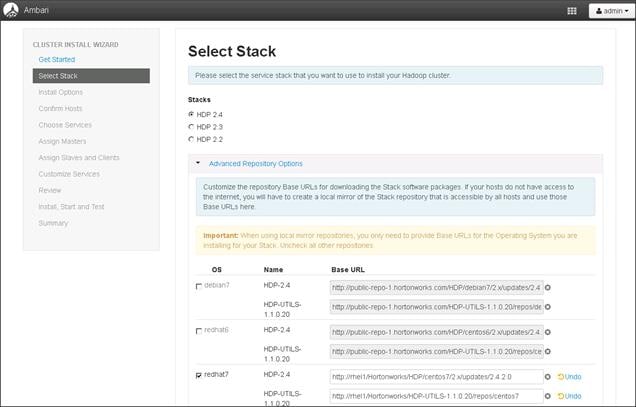Clear the redhat6 HDP-UTILS base URL icon
Viewport: 636px width, 407px height.
[x=548, y=351]
